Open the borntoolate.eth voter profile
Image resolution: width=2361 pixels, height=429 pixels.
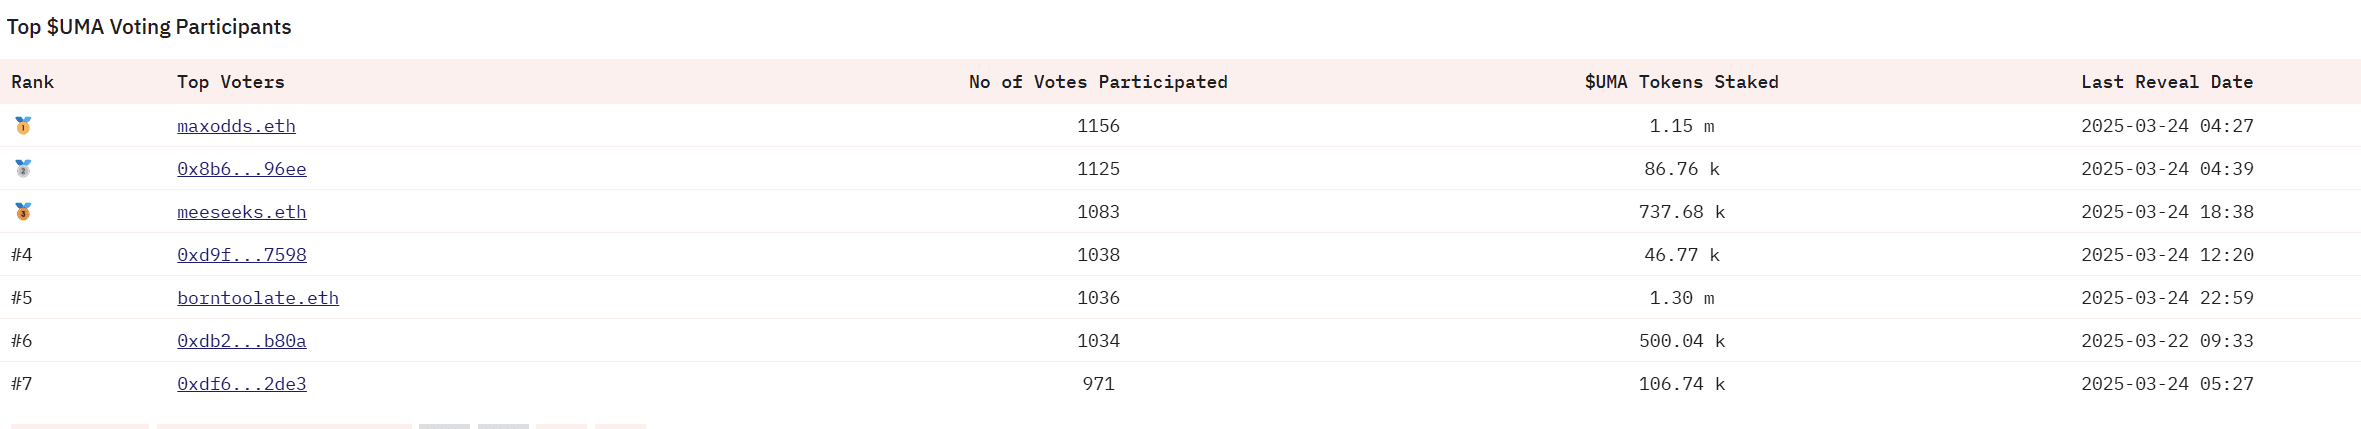pyautogui.click(x=258, y=298)
